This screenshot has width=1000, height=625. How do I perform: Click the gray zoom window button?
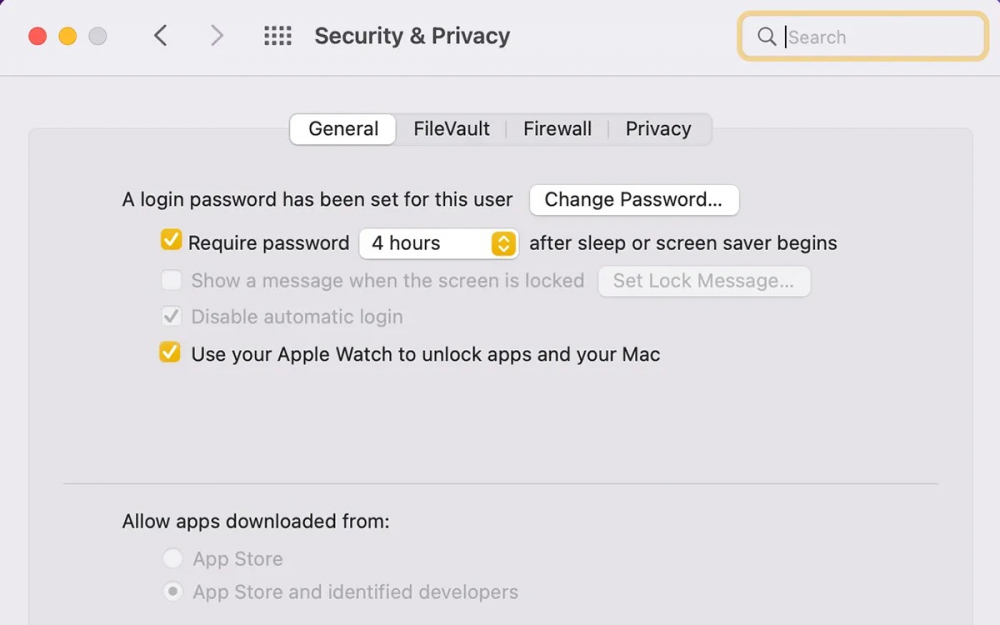97,36
